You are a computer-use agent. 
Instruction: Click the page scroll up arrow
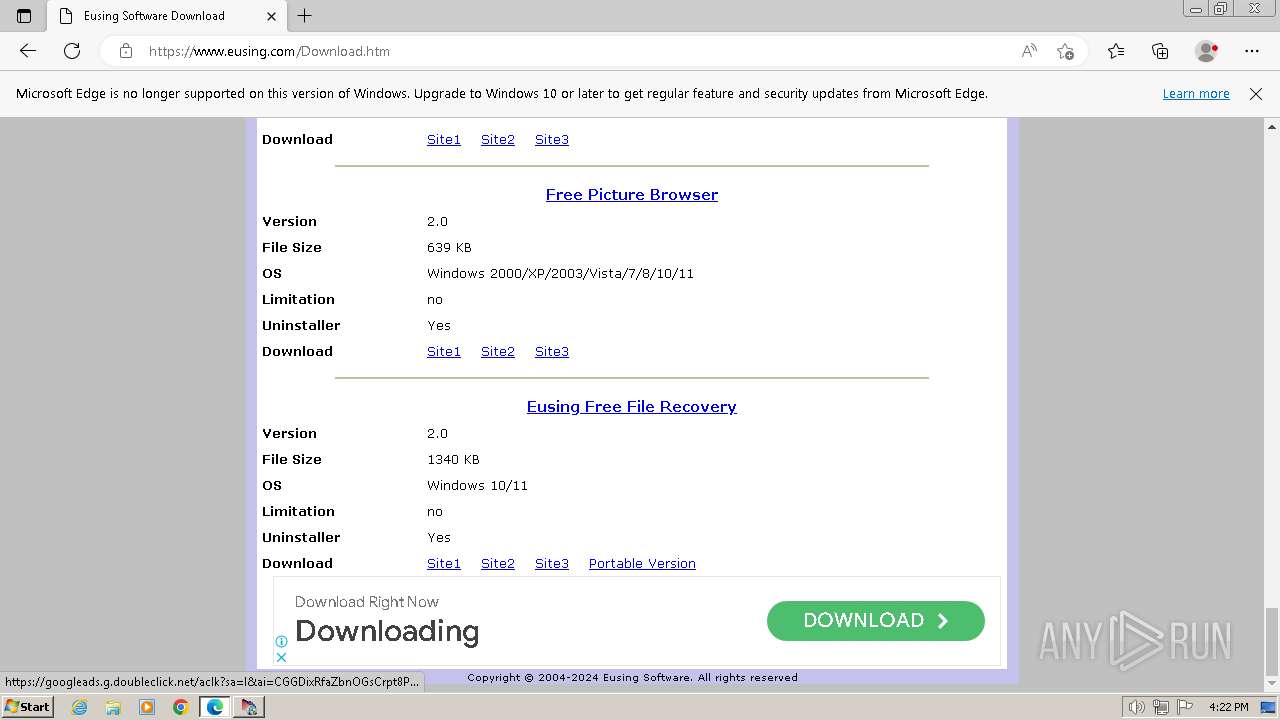(x=1272, y=127)
